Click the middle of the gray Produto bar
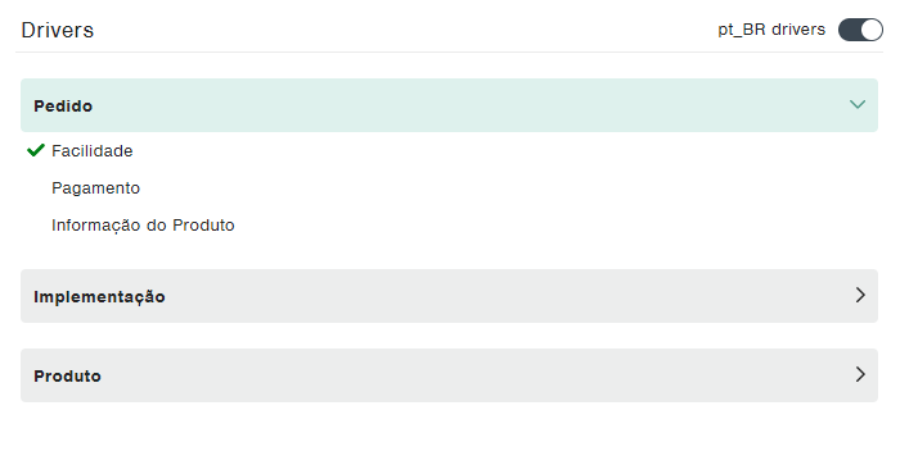Viewport: 900px width, 454px height. tap(449, 376)
